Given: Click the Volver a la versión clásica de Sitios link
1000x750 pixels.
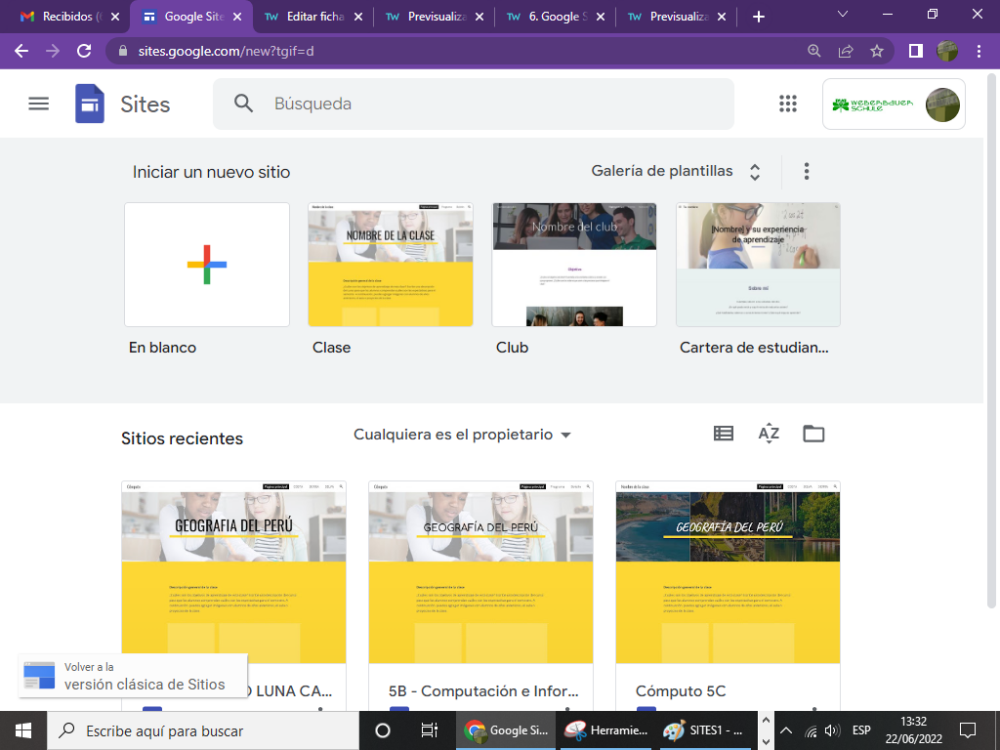Looking at the screenshot, I should (133, 676).
